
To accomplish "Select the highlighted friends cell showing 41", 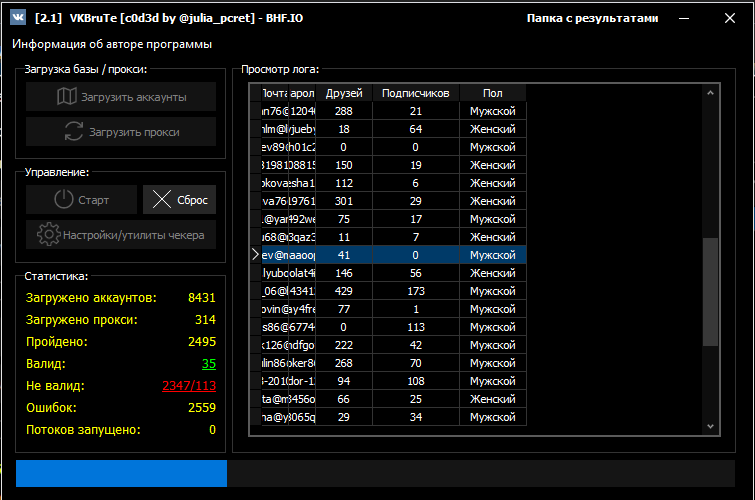I will pyautogui.click(x=344, y=255).
